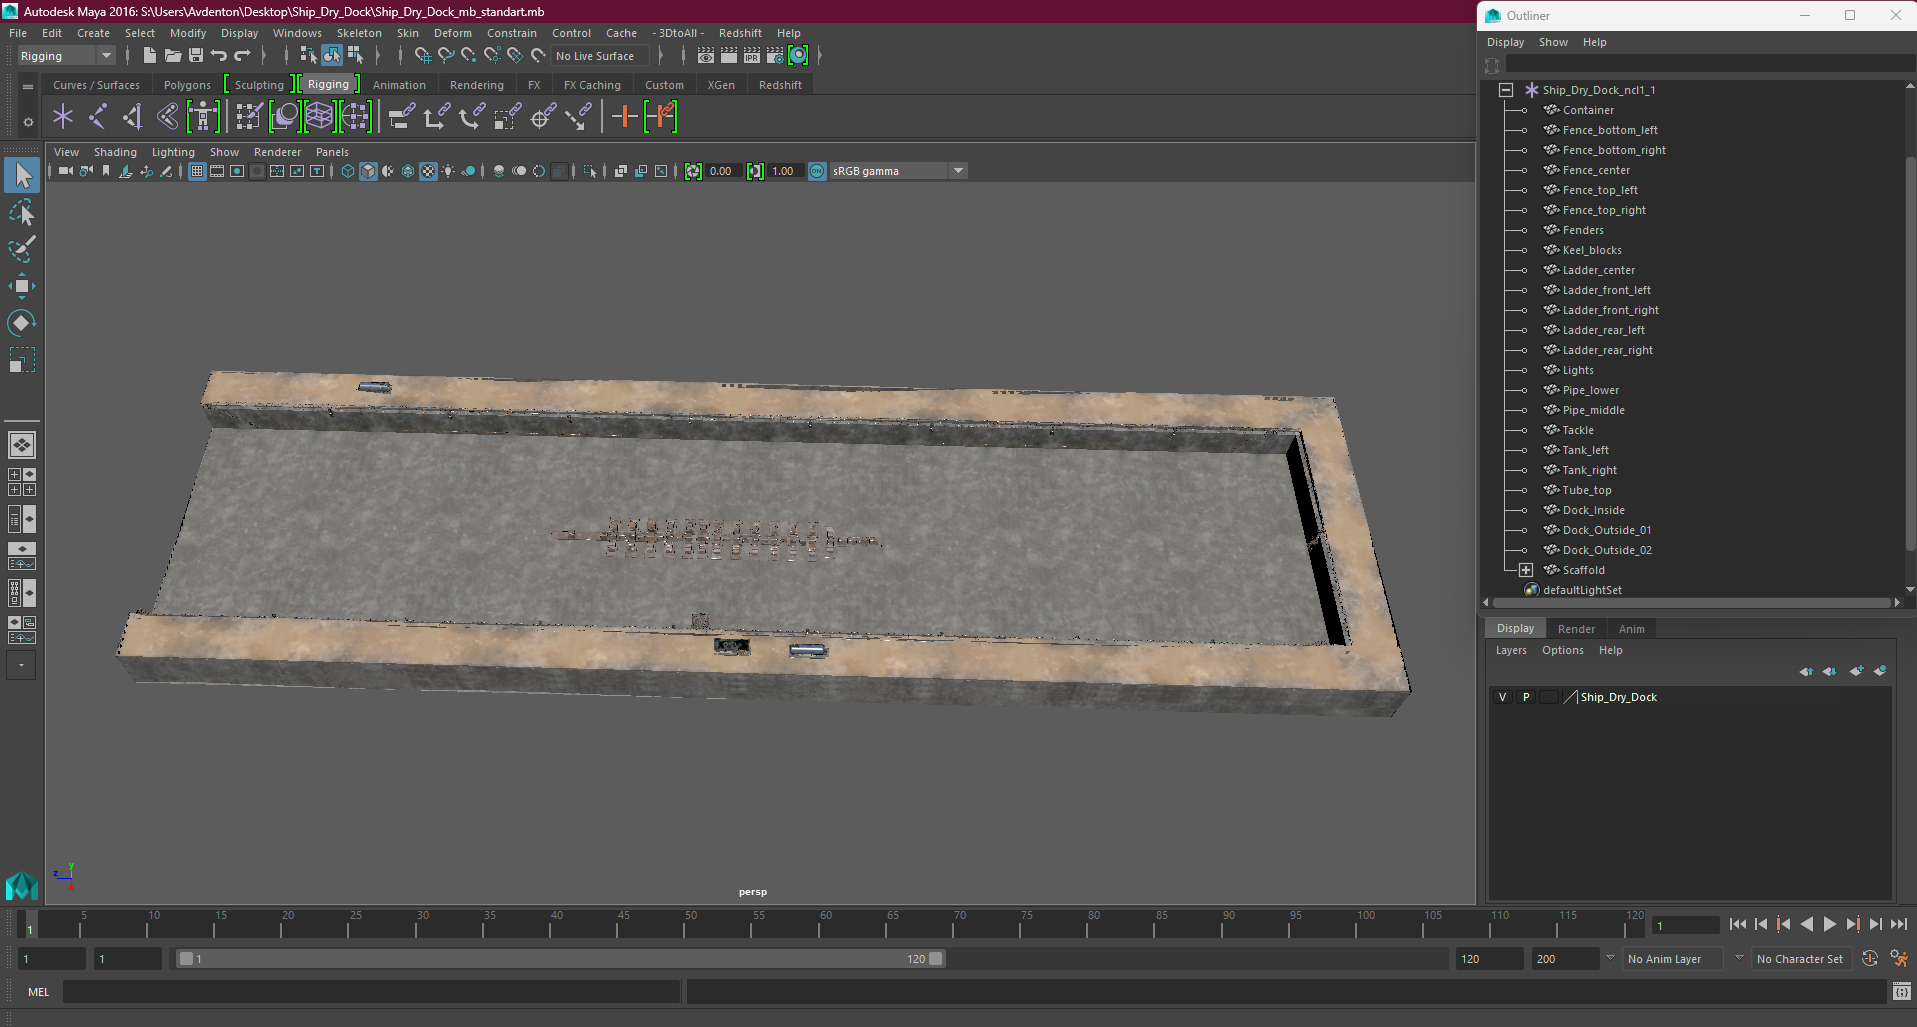Toggle smooth shade all cube icon

pyautogui.click(x=368, y=171)
